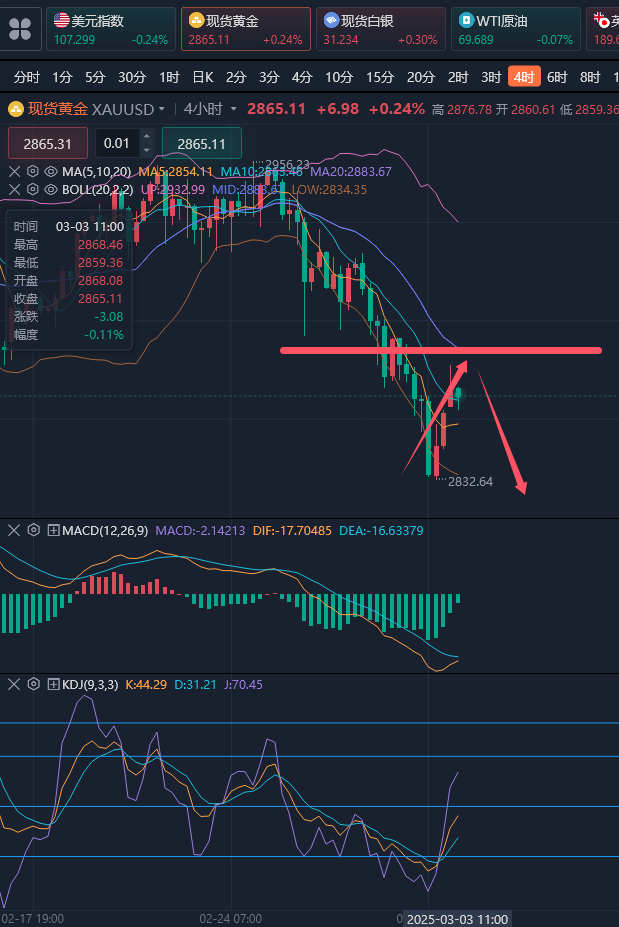Decrease lot size with down stepper arrow

click(x=147, y=150)
